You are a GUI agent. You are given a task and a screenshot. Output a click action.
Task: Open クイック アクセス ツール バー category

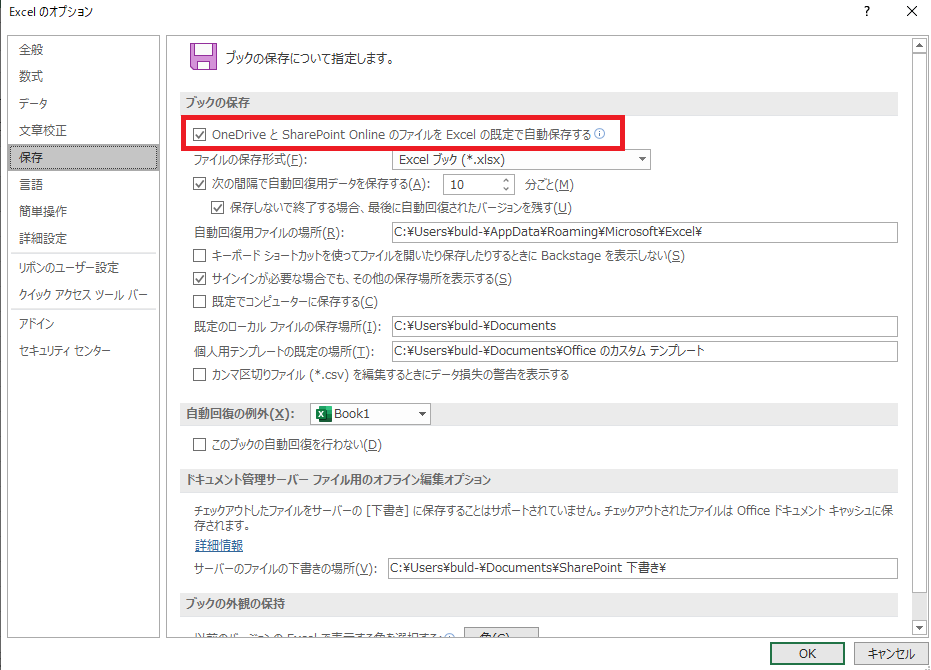(84, 295)
